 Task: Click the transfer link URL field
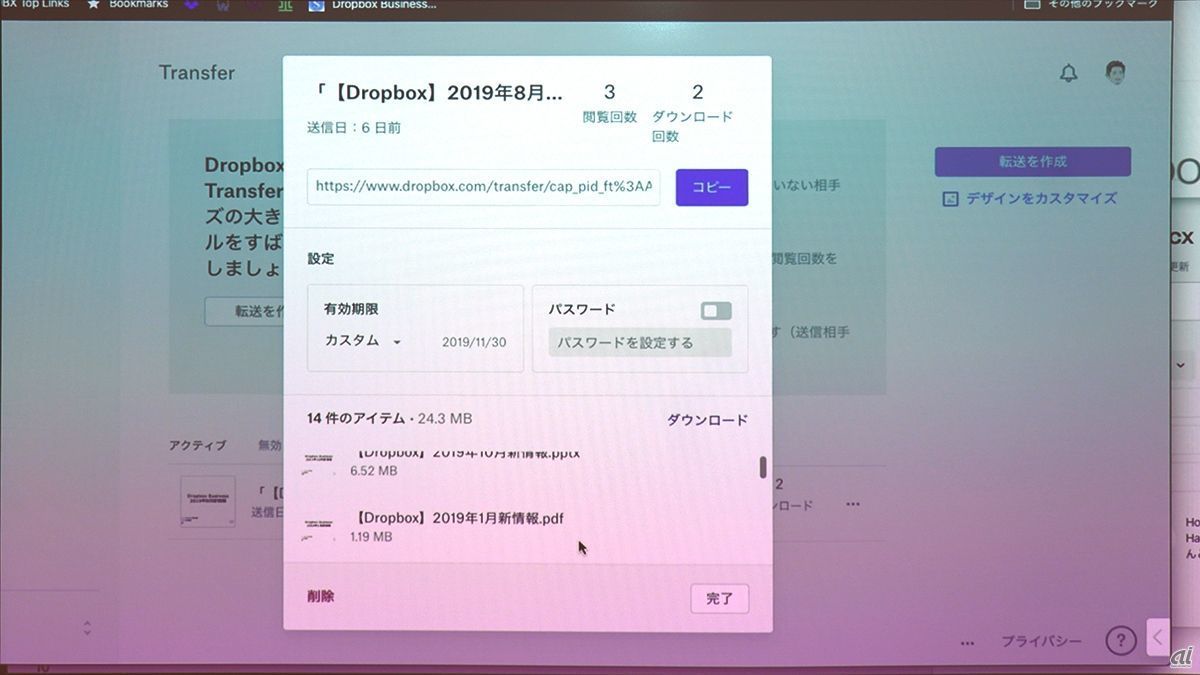[x=484, y=187]
